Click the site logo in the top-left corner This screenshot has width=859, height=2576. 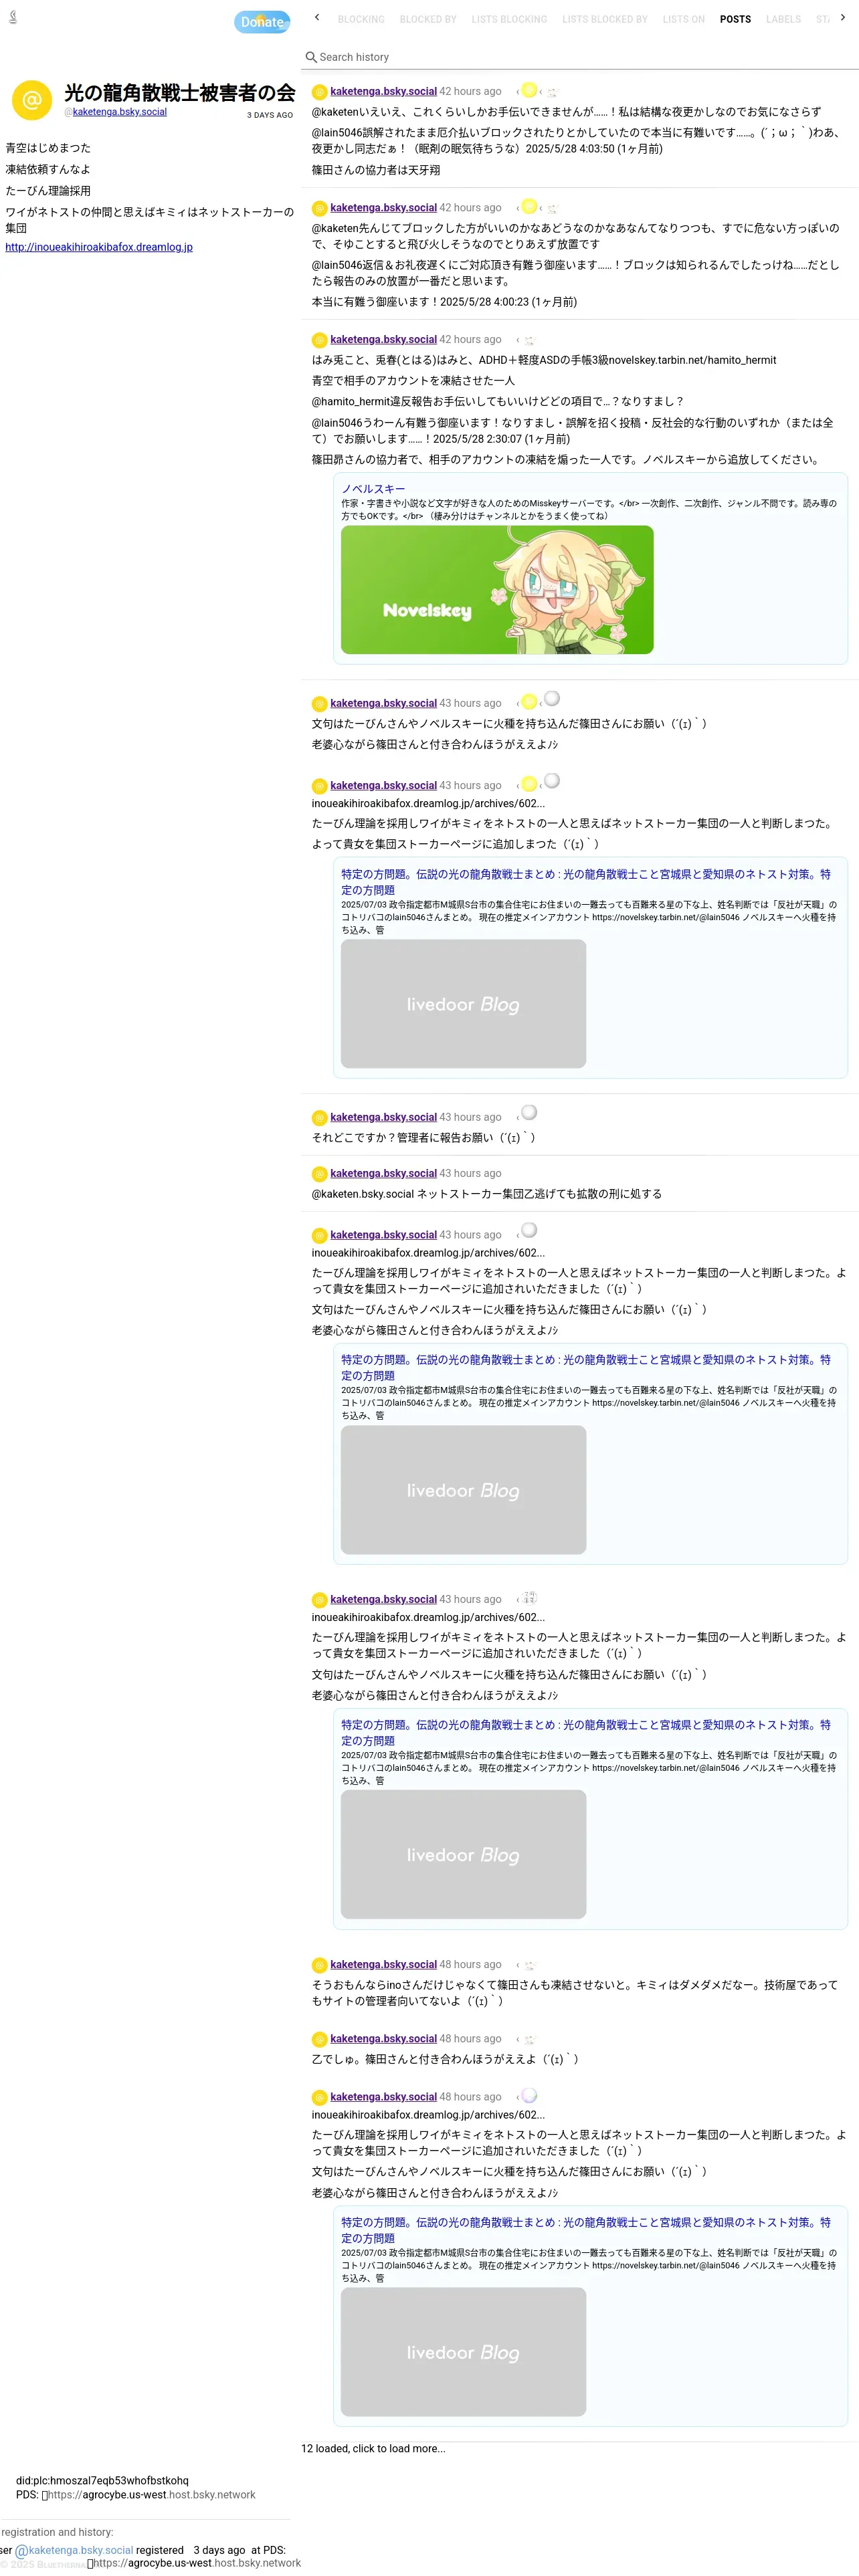13,17
